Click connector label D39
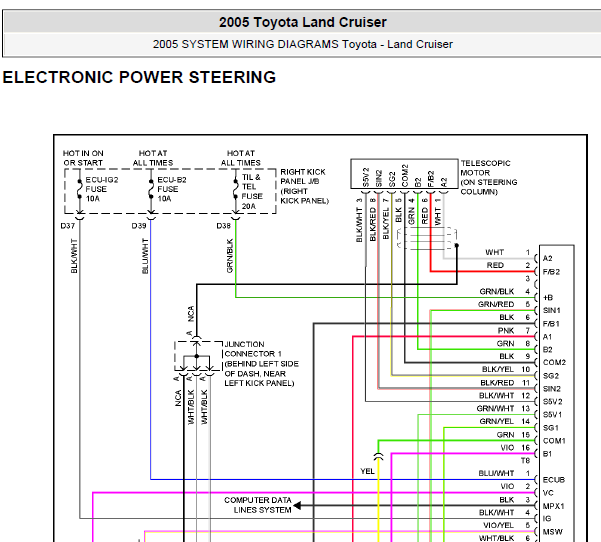601x542 pixels. [139, 226]
